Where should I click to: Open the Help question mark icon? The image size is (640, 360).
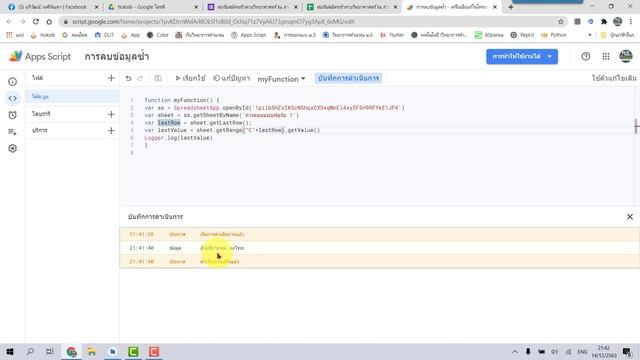[x=586, y=57]
